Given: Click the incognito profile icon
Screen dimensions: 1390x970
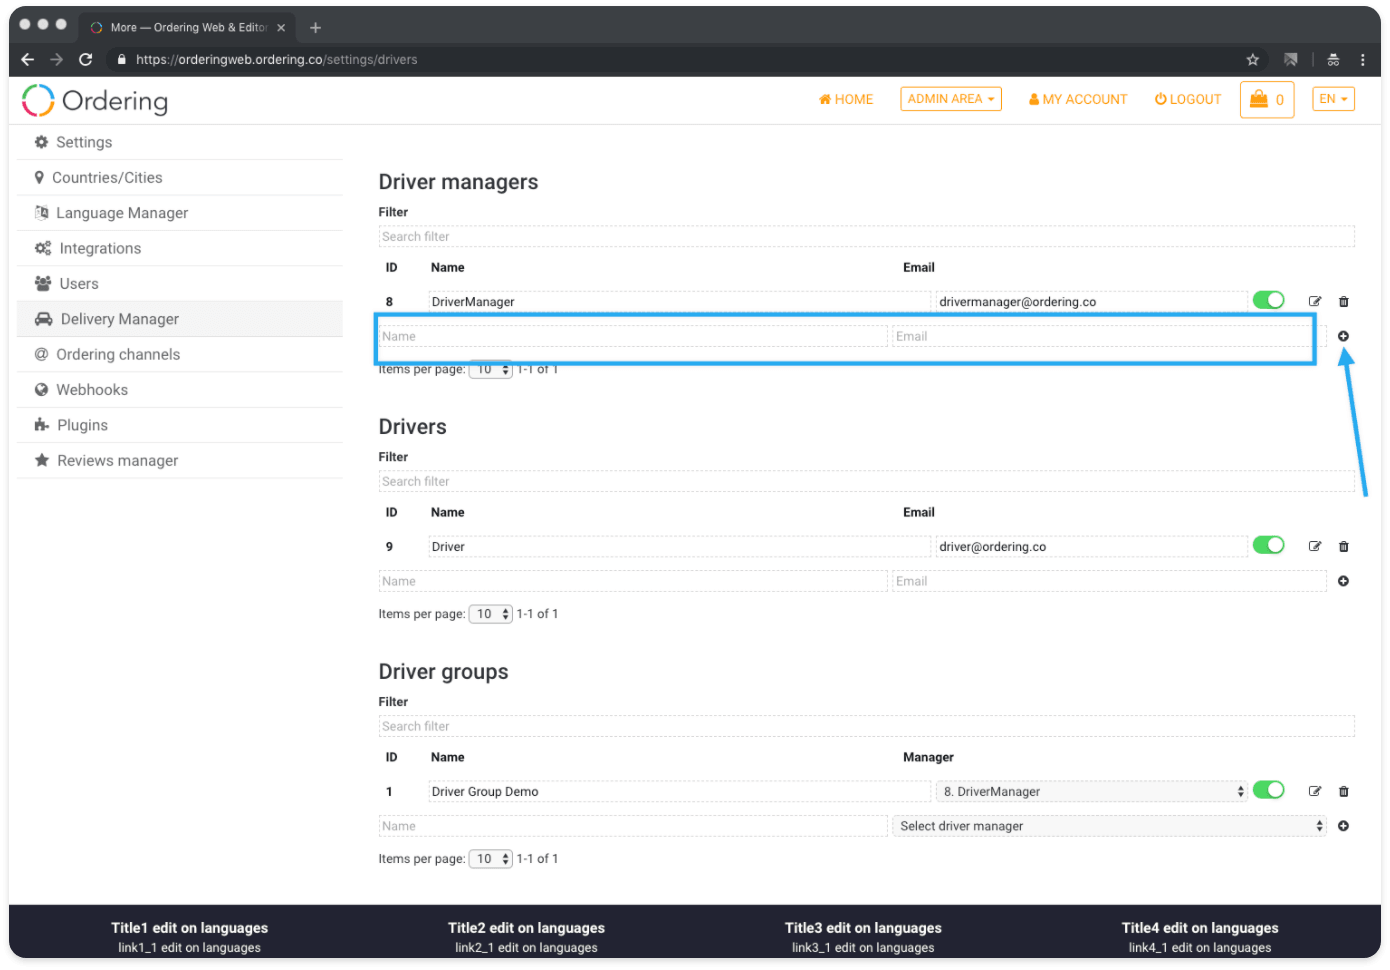Looking at the screenshot, I should point(1333,59).
